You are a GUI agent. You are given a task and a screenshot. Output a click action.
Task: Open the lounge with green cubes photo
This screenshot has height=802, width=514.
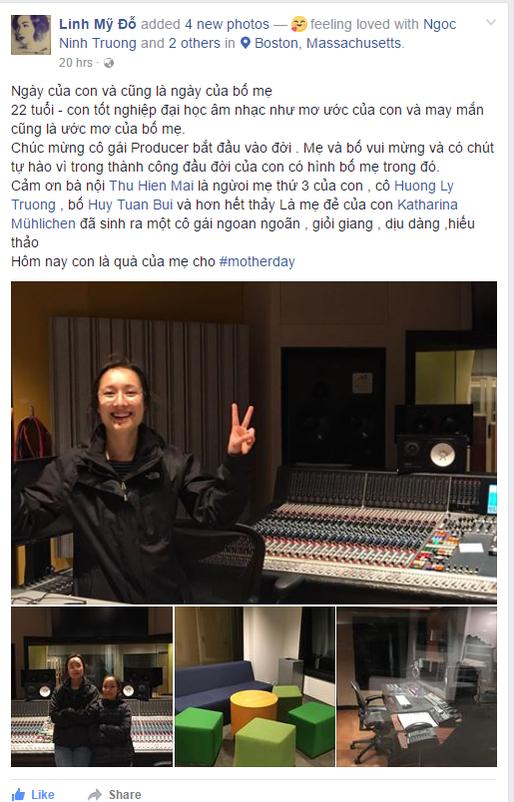tap(255, 686)
